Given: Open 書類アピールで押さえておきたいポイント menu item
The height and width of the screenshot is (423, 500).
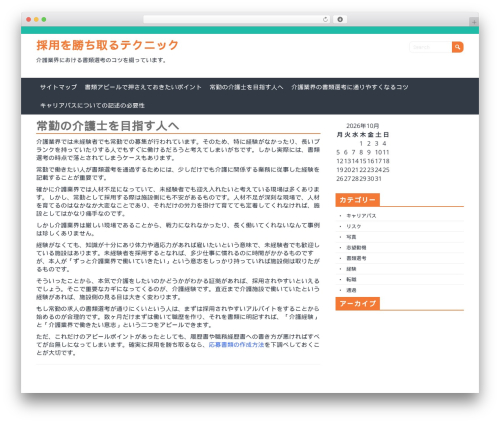Looking at the screenshot, I should click(143, 87).
